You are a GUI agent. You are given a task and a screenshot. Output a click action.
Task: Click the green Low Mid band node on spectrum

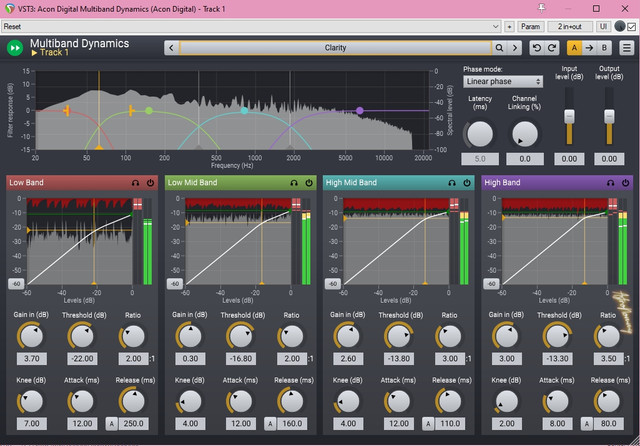pos(149,111)
